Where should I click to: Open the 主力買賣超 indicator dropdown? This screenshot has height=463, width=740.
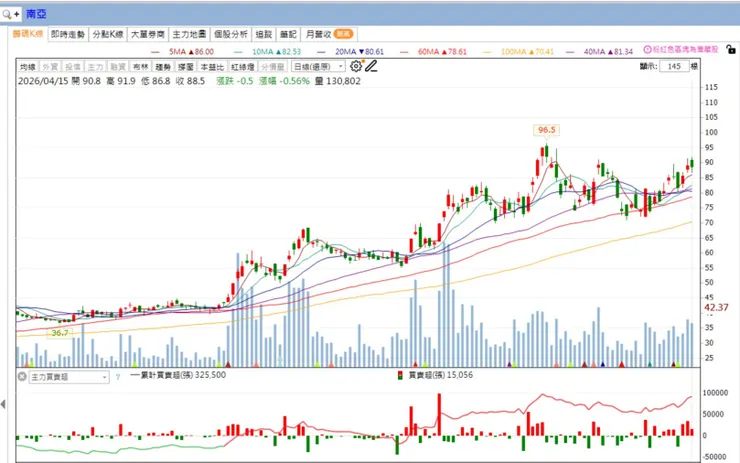(x=69, y=377)
